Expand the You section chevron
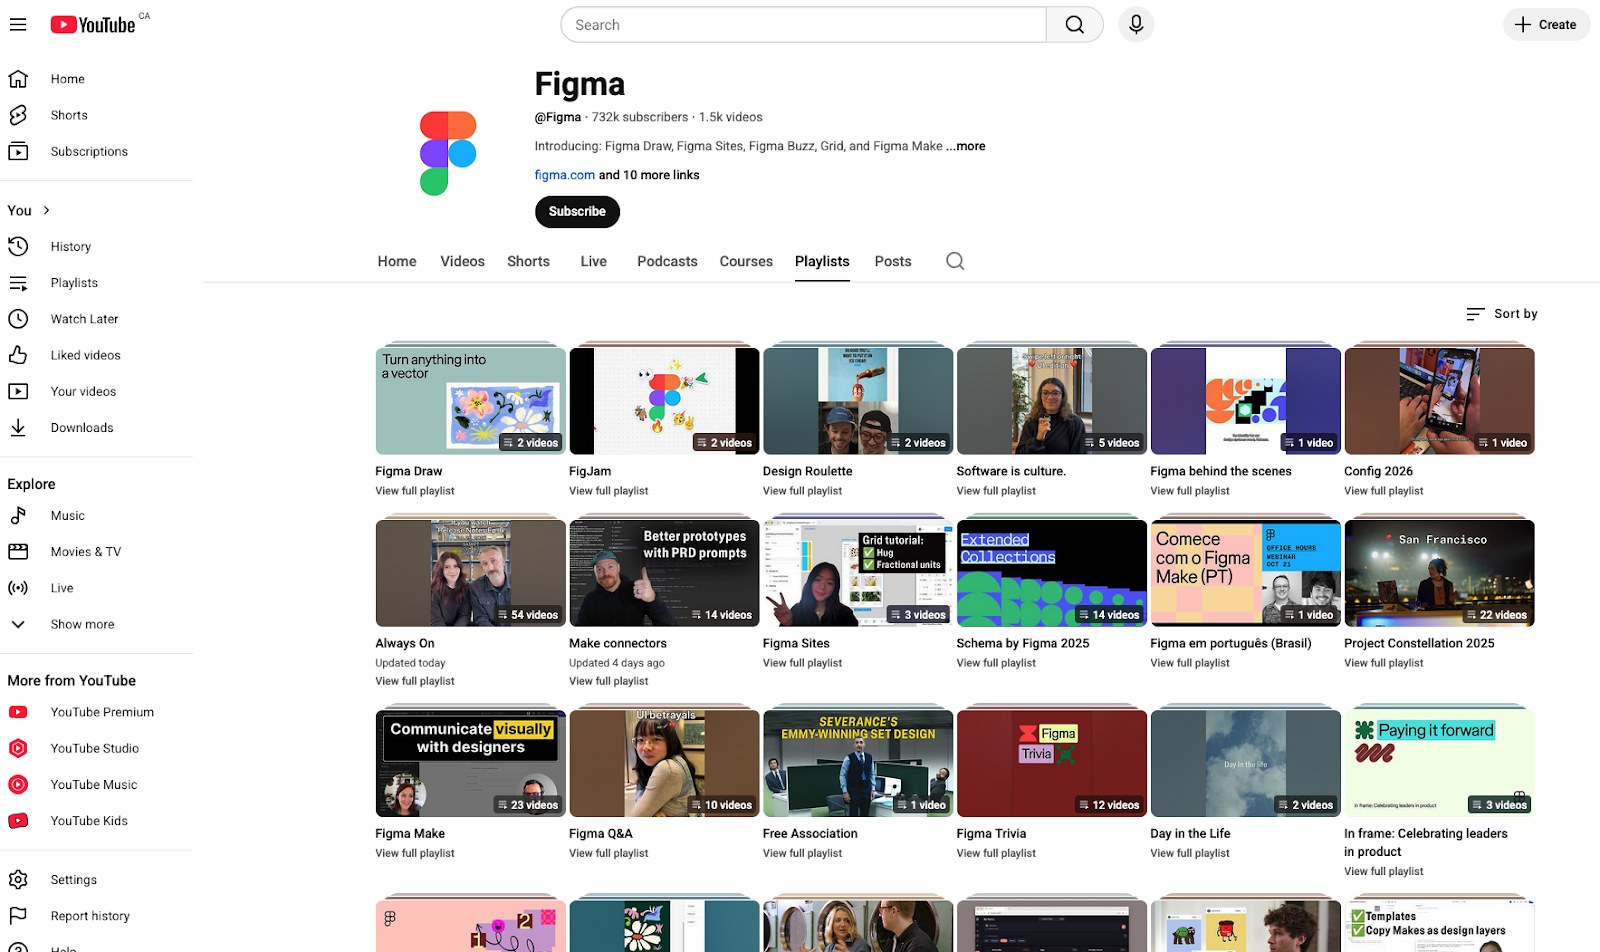Image resolution: width=1600 pixels, height=952 pixels. [x=46, y=210]
